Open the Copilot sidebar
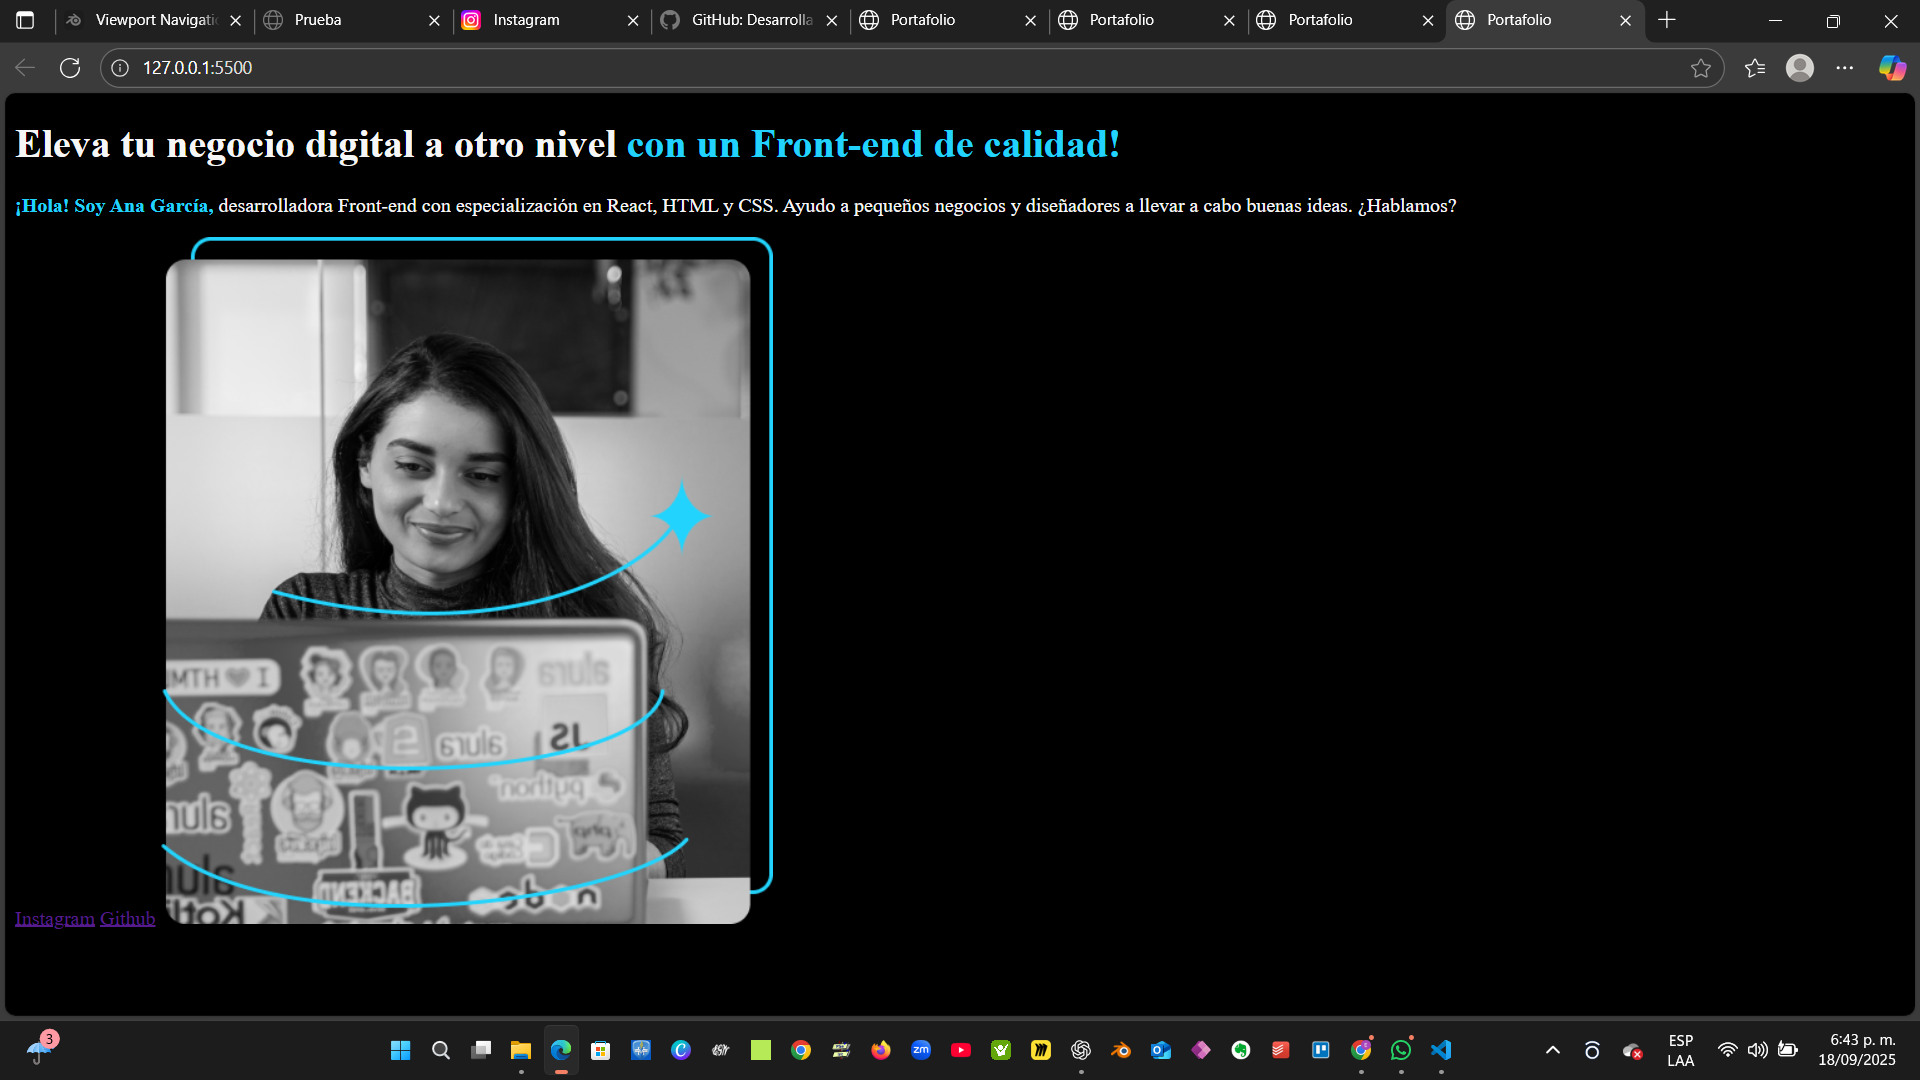This screenshot has width=1920, height=1080. tap(1892, 67)
